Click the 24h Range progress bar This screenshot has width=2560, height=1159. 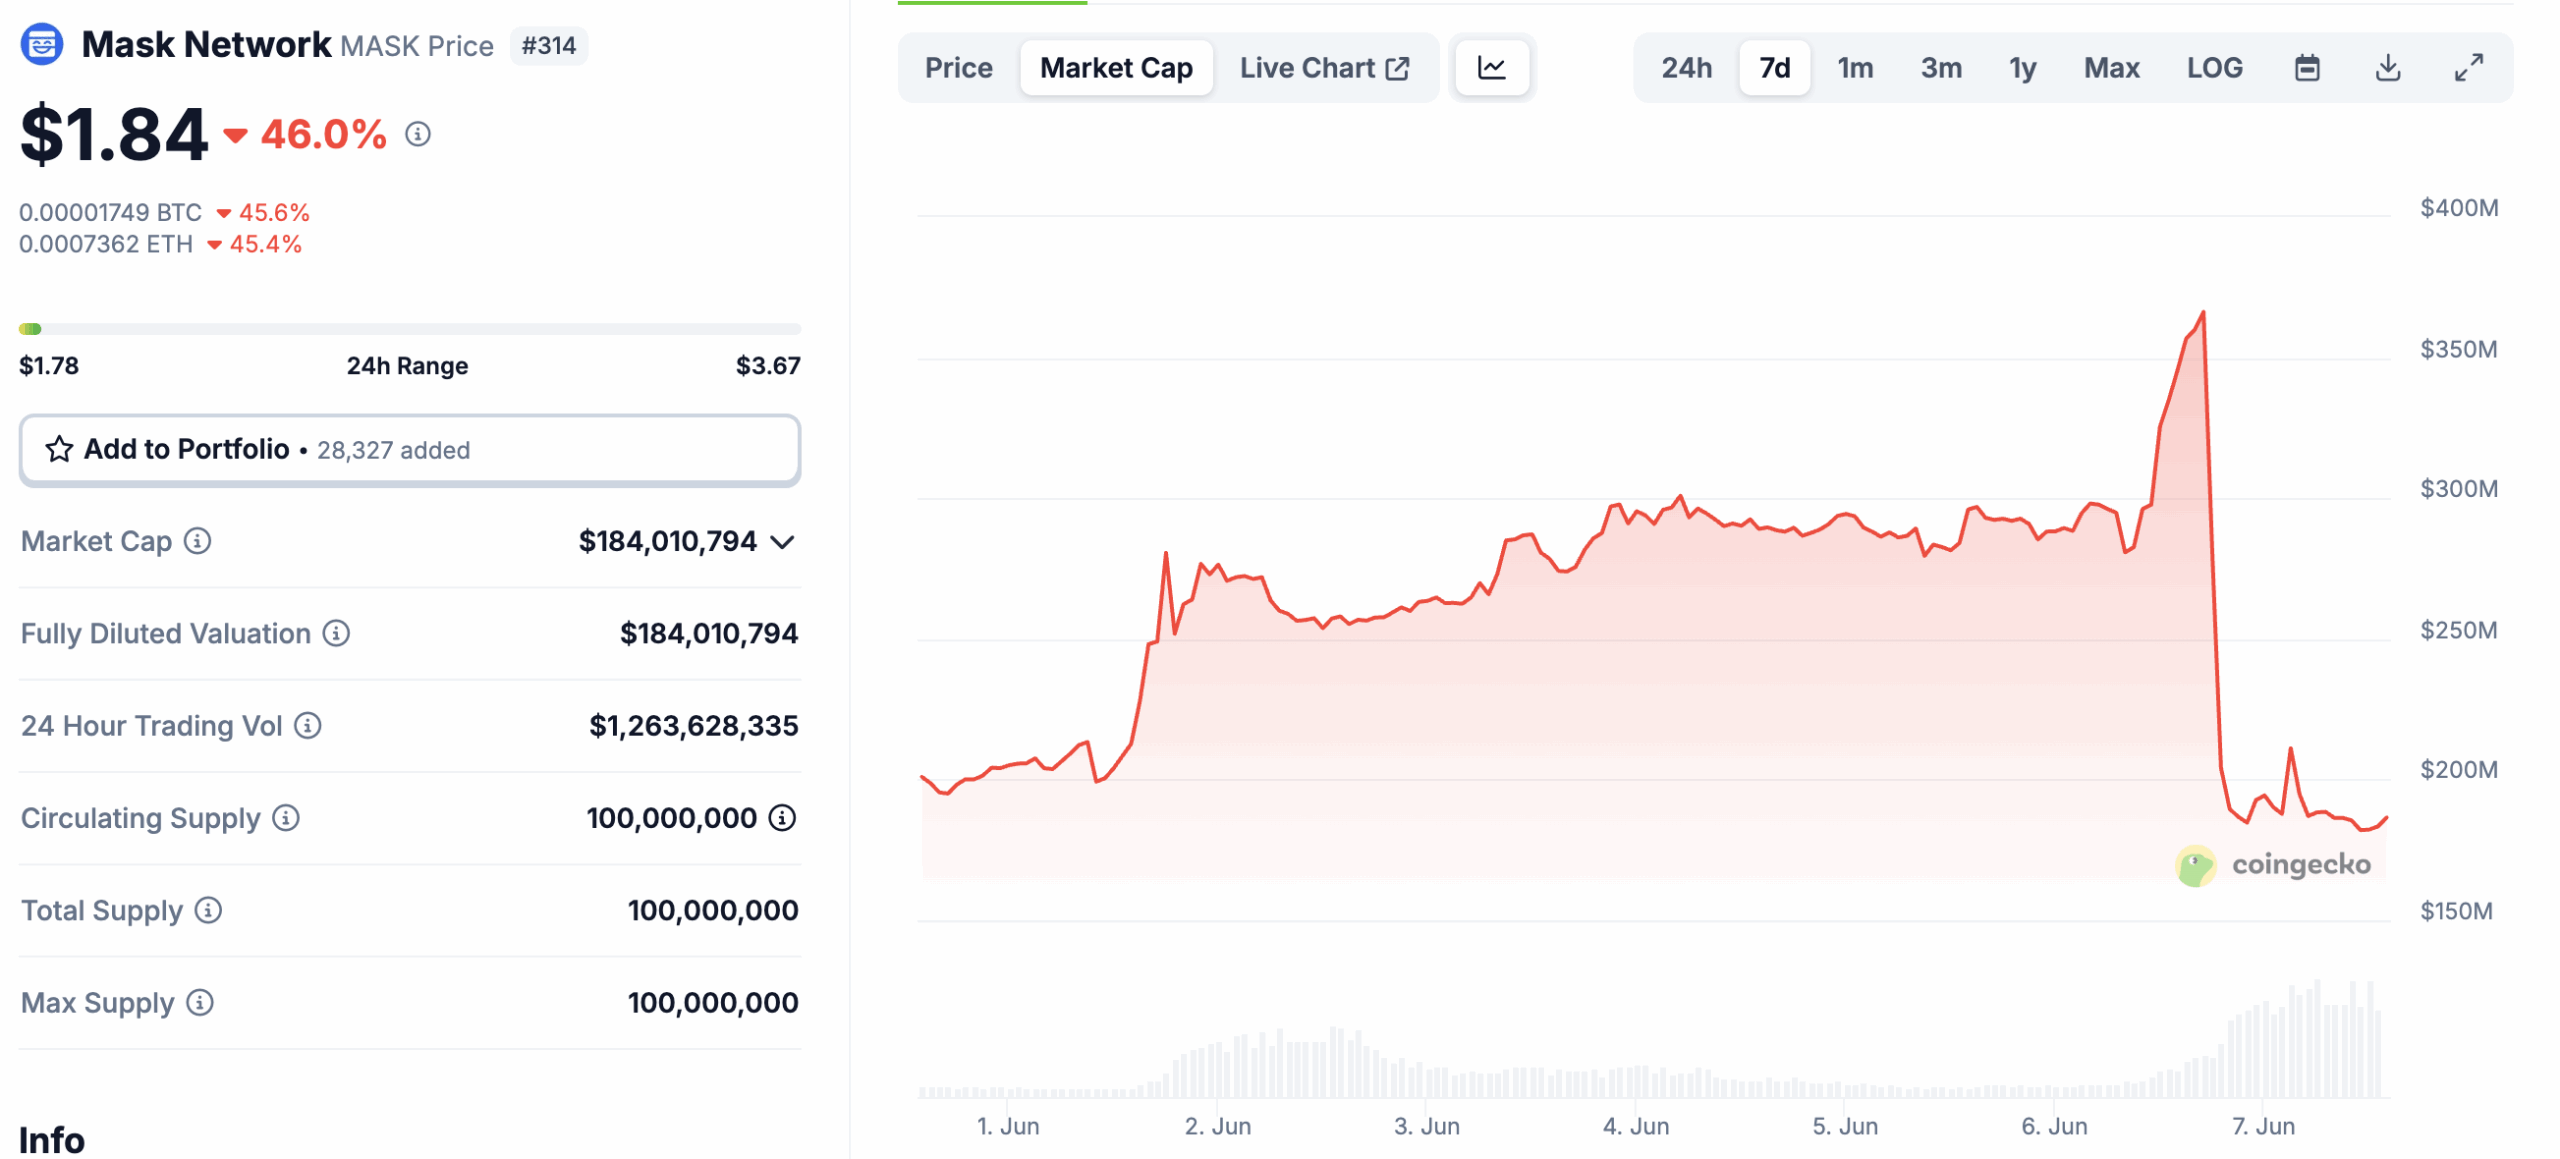(x=410, y=327)
